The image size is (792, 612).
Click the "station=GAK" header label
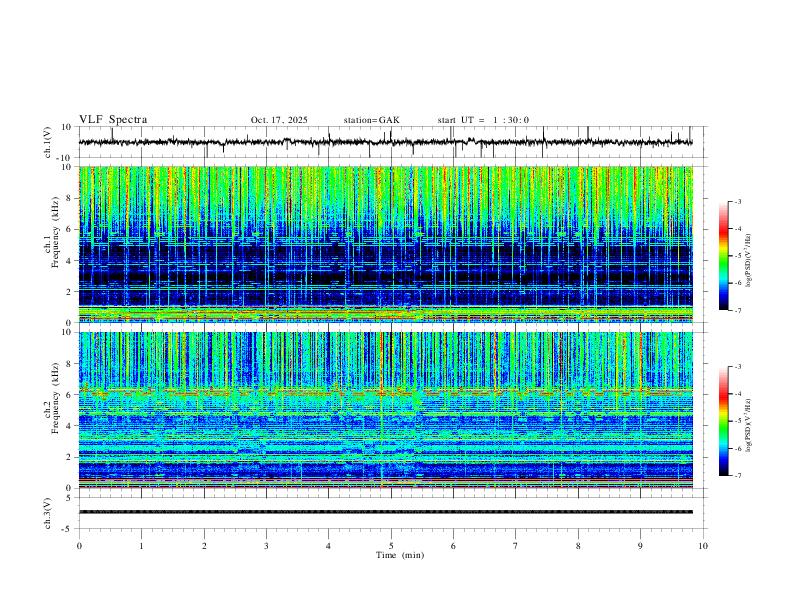pyautogui.click(x=371, y=120)
